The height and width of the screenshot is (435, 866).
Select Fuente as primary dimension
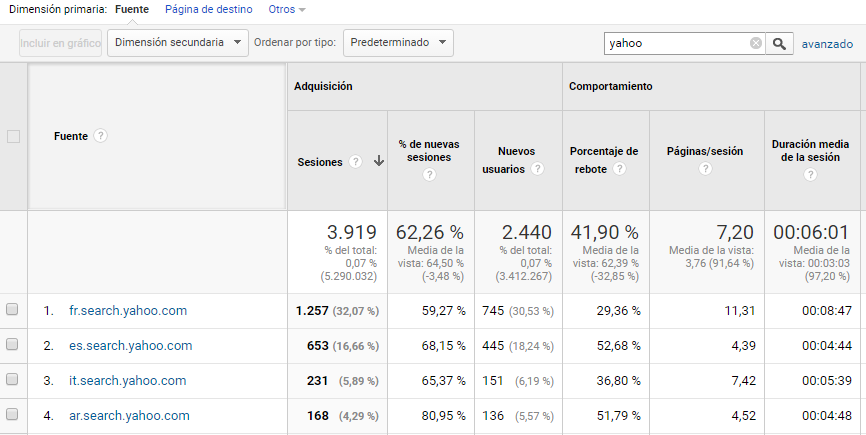pyautogui.click(x=132, y=9)
